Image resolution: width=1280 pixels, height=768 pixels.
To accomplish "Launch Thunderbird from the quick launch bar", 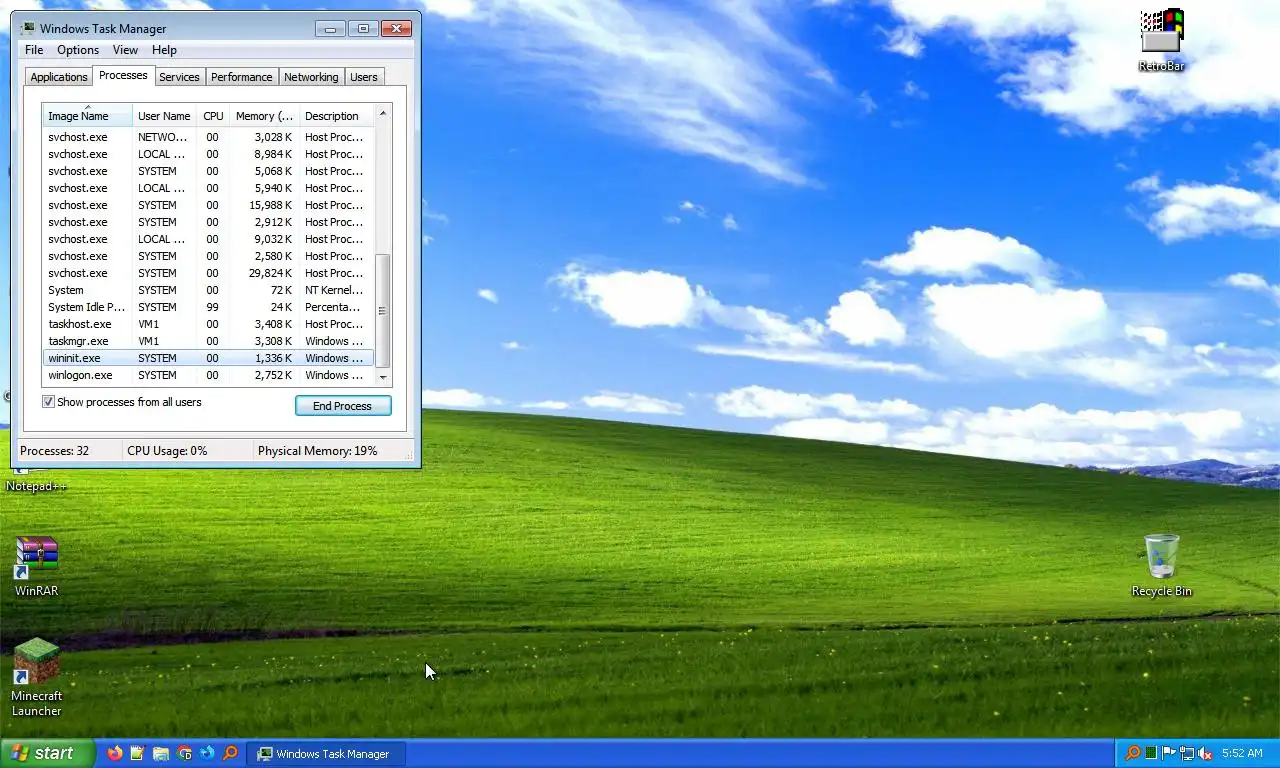I will click(x=207, y=753).
